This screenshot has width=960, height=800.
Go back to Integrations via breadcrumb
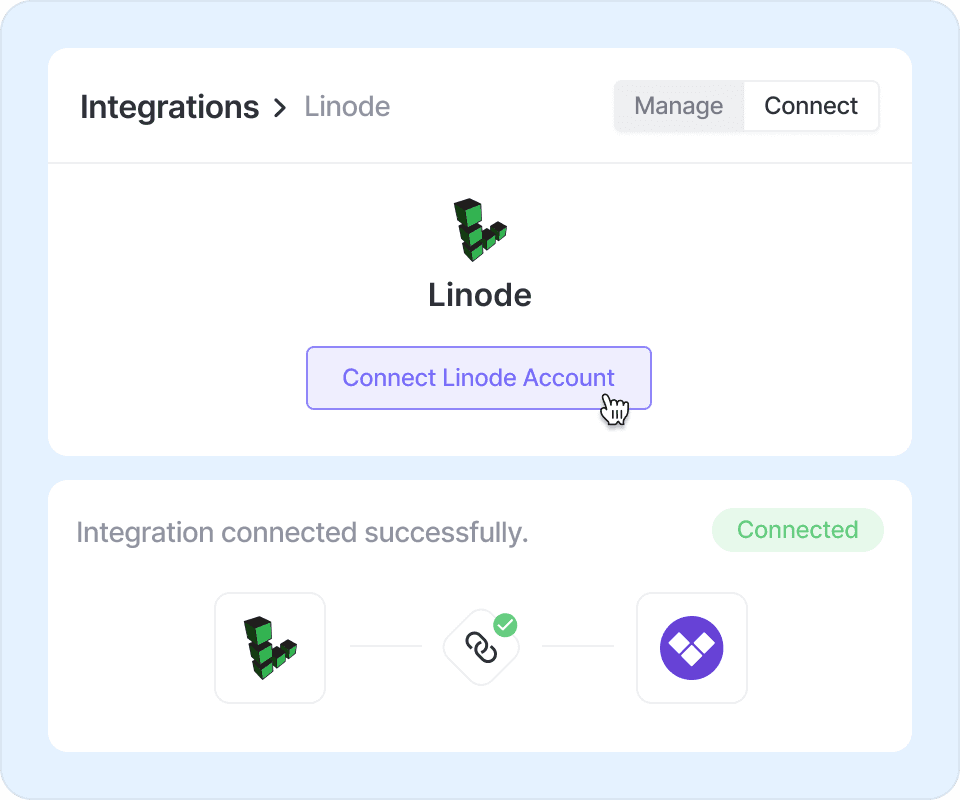tap(169, 107)
